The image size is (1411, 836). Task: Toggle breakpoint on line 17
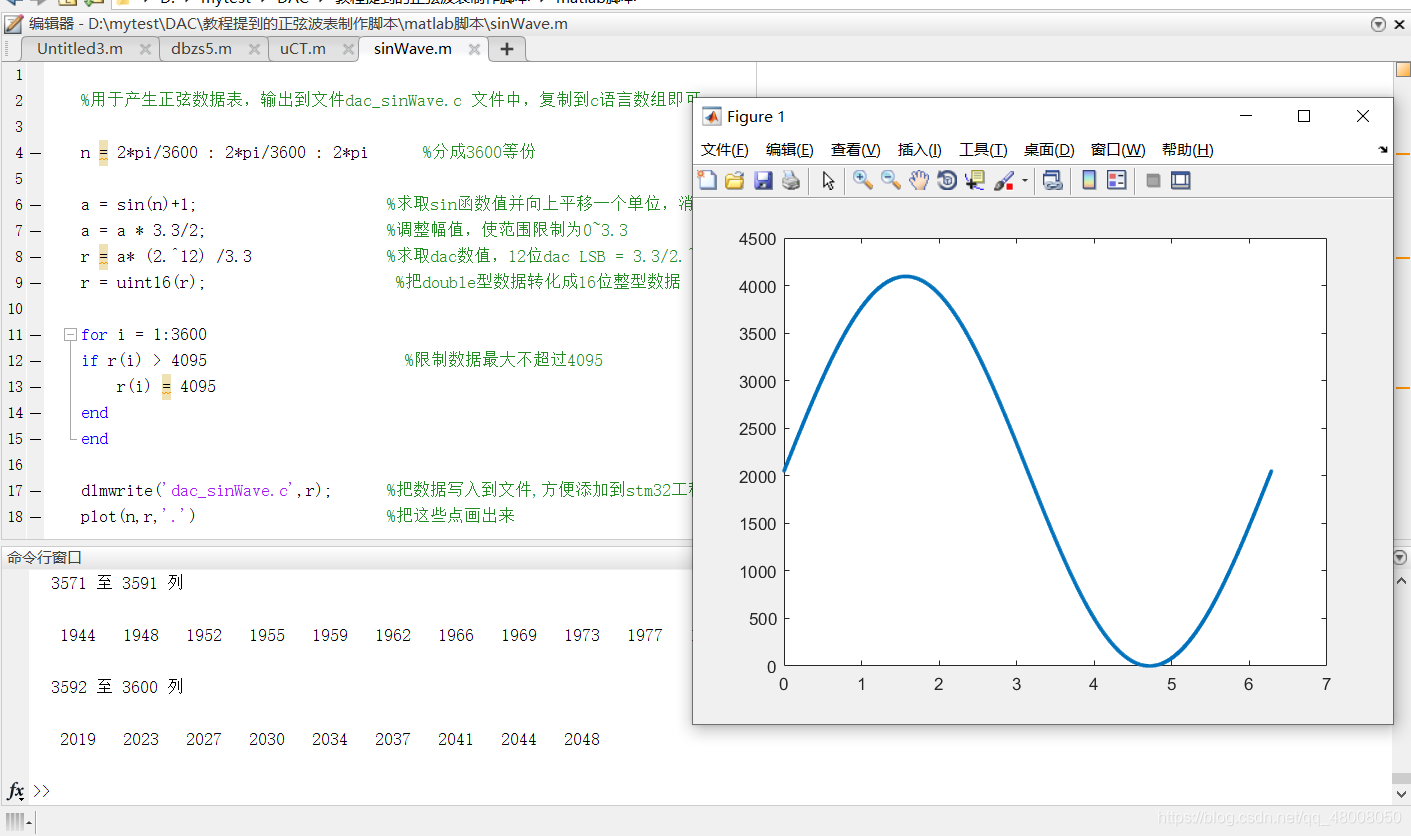[x=36, y=491]
